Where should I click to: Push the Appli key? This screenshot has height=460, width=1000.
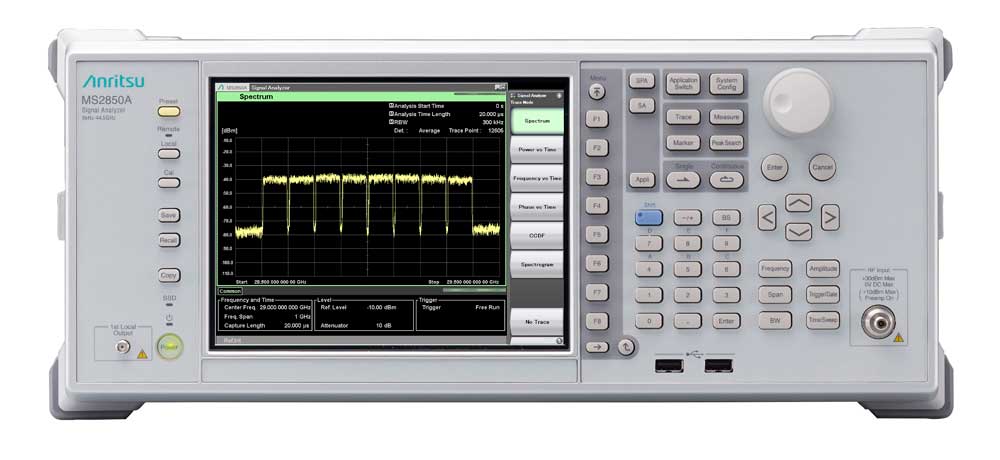[x=642, y=181]
